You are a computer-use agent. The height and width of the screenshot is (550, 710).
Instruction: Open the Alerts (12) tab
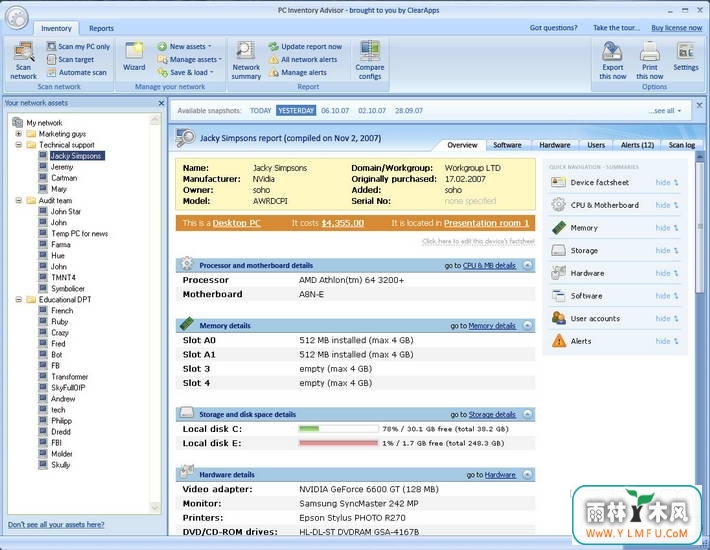637,145
